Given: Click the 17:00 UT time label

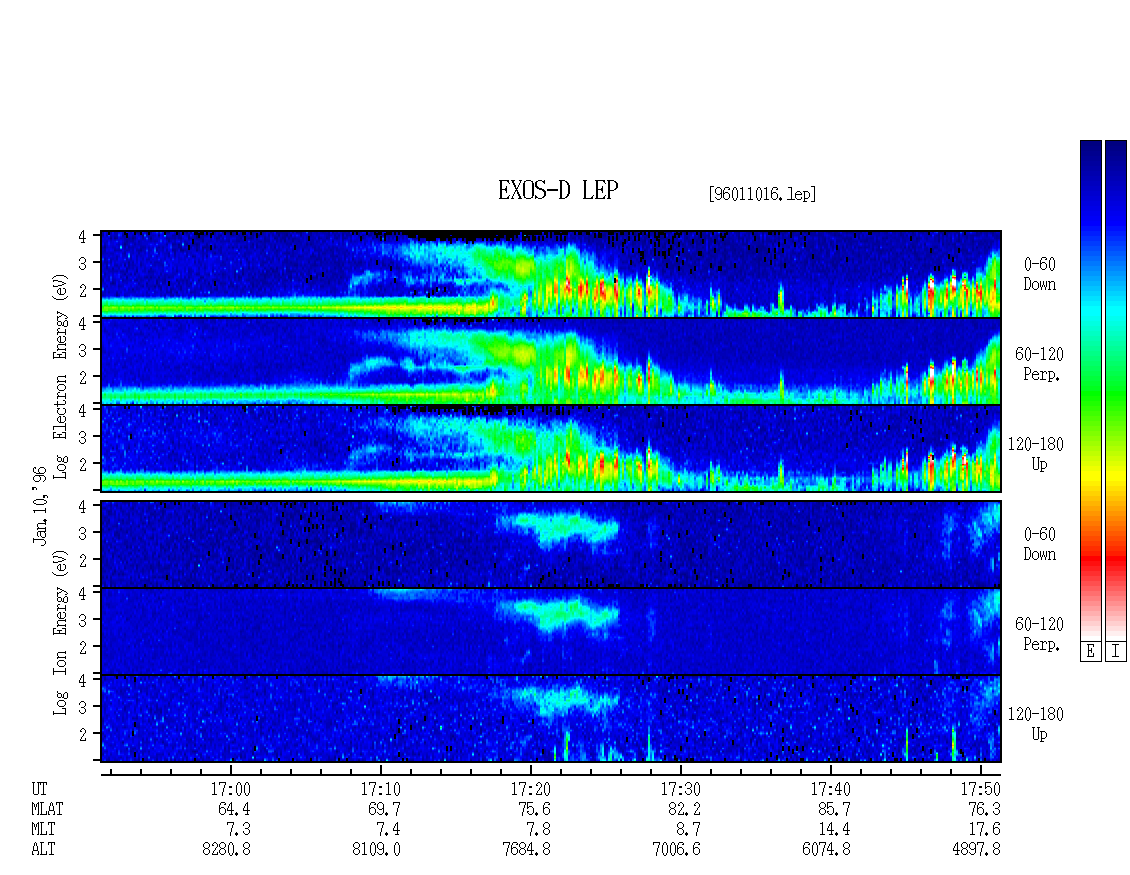Looking at the screenshot, I should 231,789.
